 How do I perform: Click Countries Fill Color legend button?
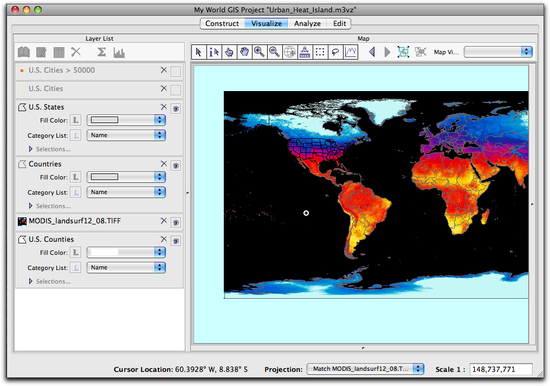[75, 177]
